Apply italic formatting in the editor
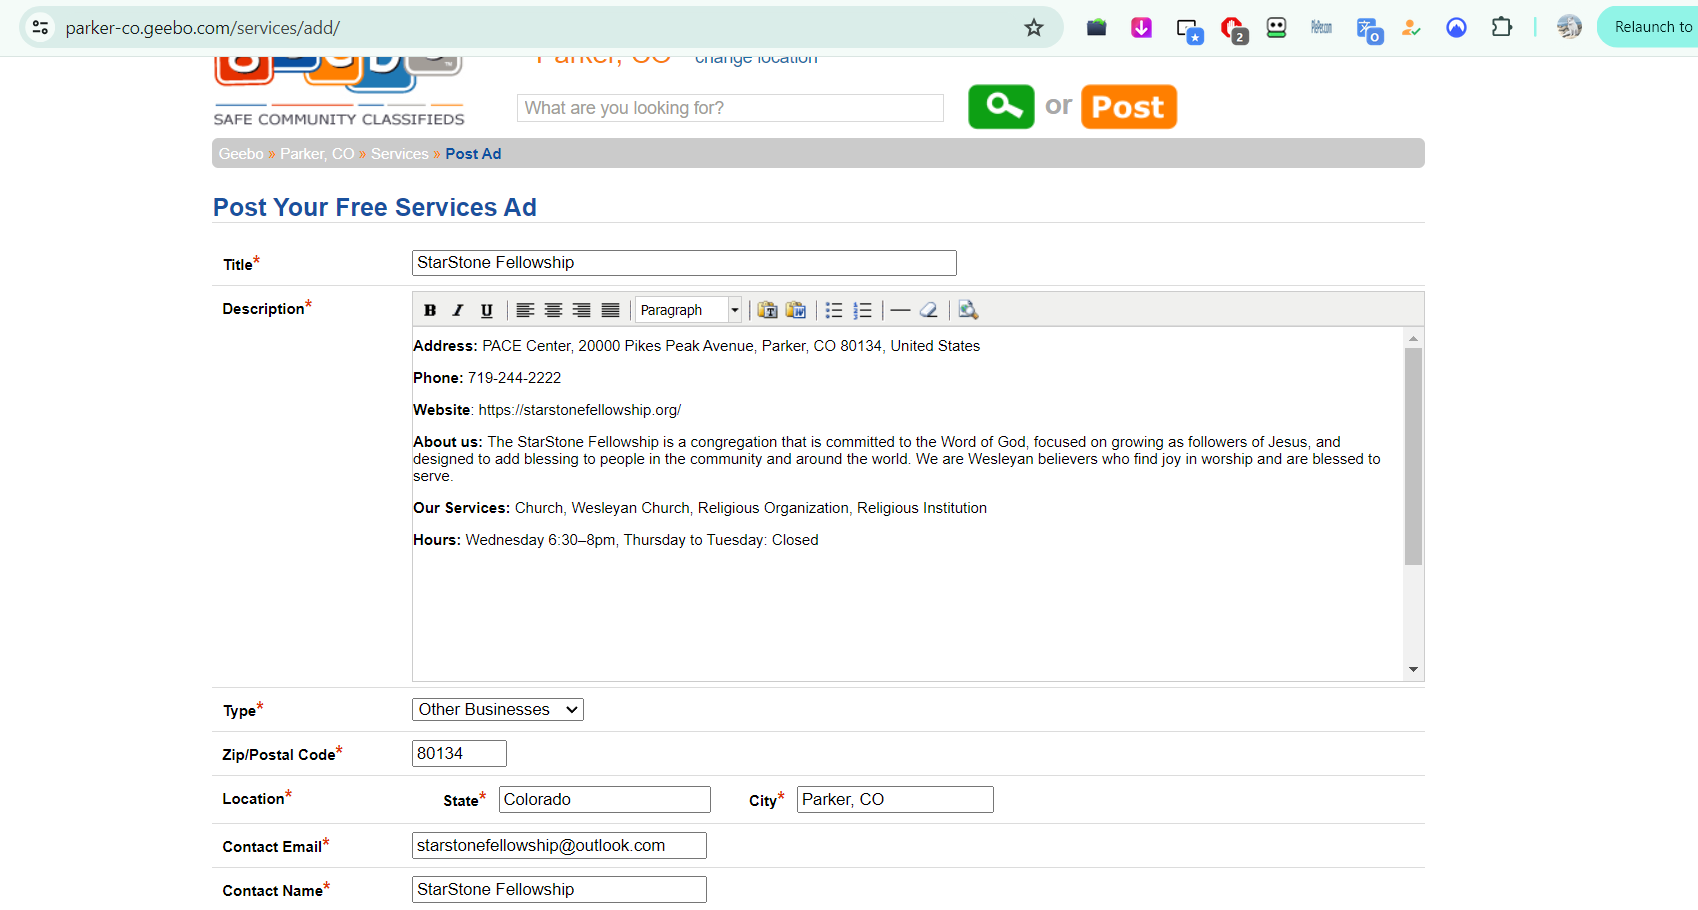The image size is (1698, 910). (x=458, y=310)
